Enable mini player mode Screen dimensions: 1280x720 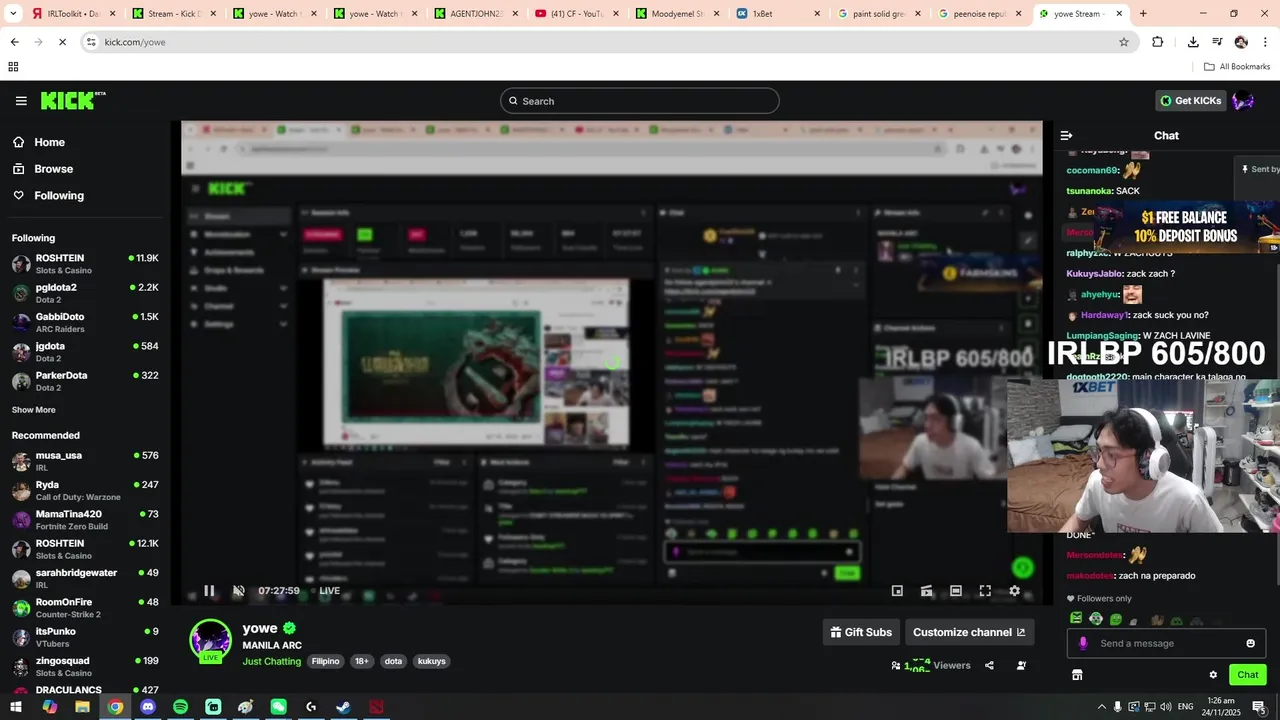(x=897, y=591)
